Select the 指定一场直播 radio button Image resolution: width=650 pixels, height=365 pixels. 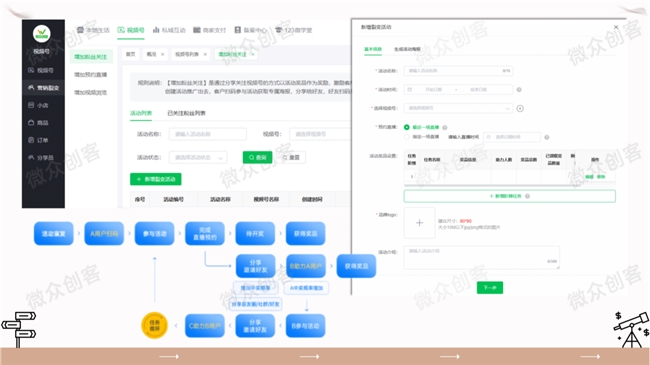(407, 137)
